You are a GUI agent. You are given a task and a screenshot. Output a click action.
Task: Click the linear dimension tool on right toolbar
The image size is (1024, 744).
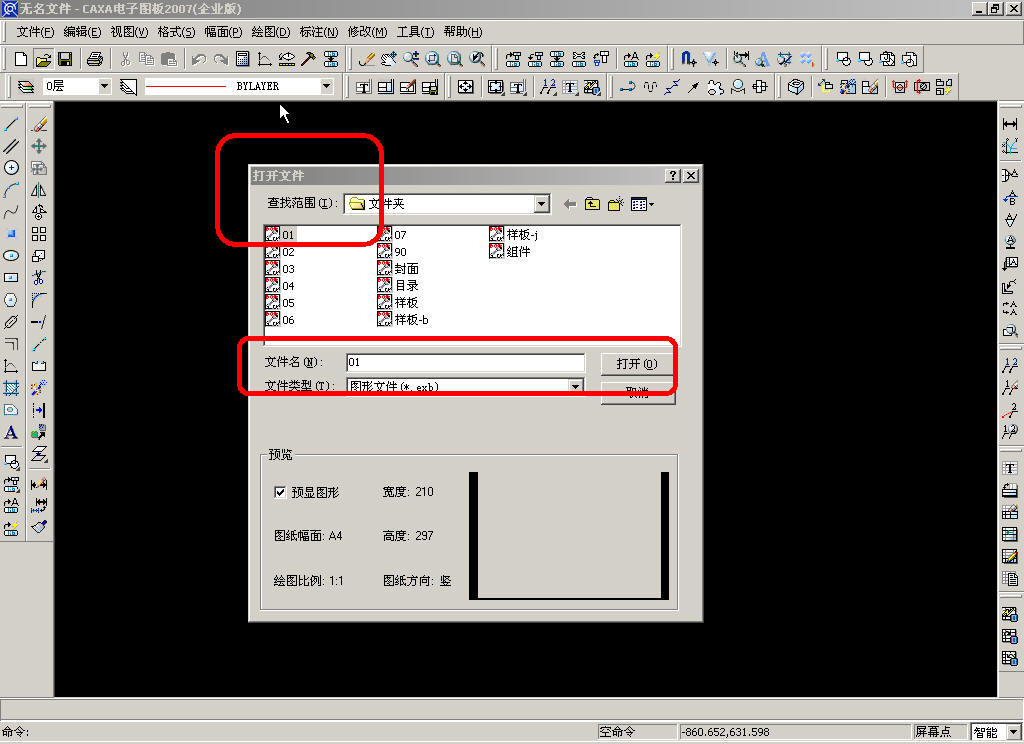(1010, 124)
